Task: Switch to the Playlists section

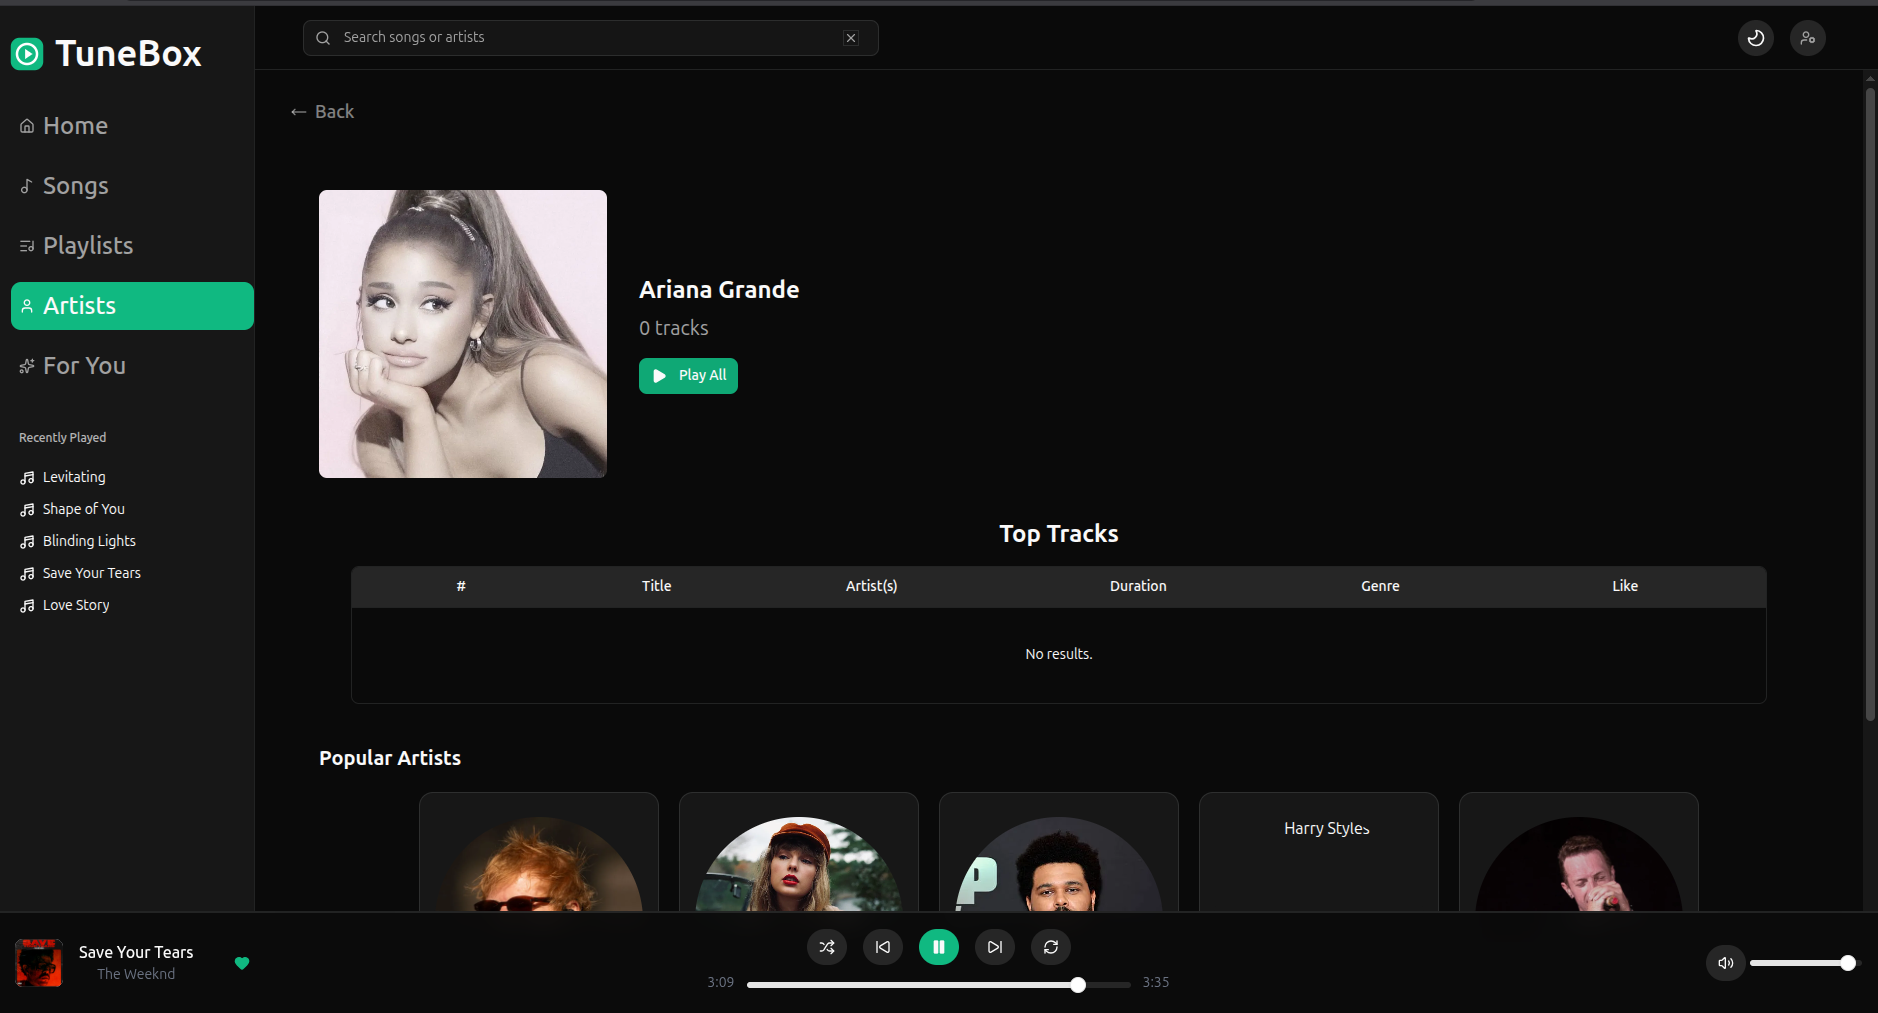Action: (x=88, y=245)
